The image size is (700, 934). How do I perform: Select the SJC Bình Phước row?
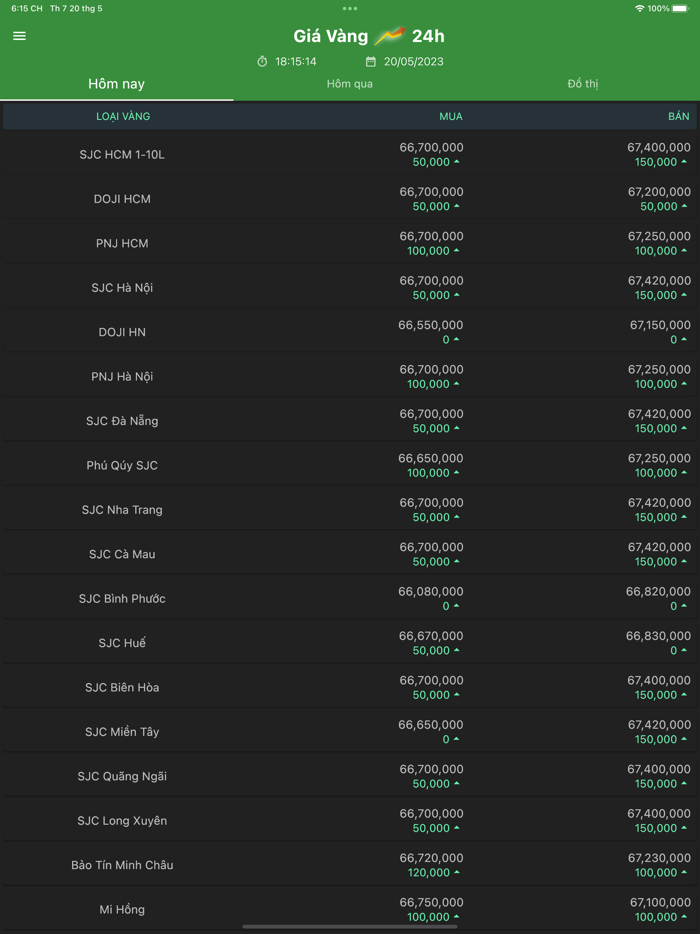[x=350, y=598]
